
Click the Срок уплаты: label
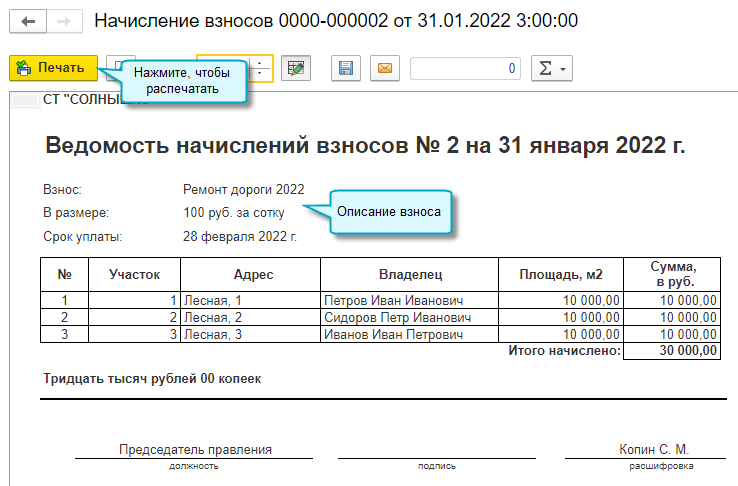[82, 236]
